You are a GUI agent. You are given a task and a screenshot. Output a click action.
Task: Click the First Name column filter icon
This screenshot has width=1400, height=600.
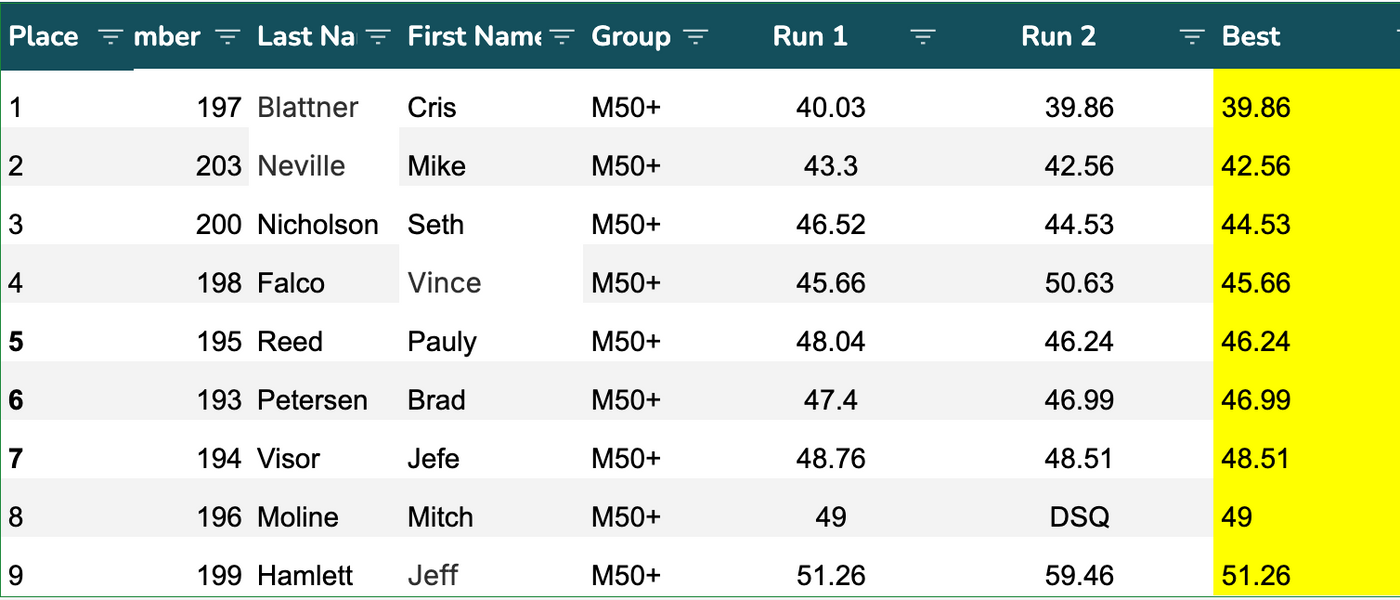tap(562, 37)
